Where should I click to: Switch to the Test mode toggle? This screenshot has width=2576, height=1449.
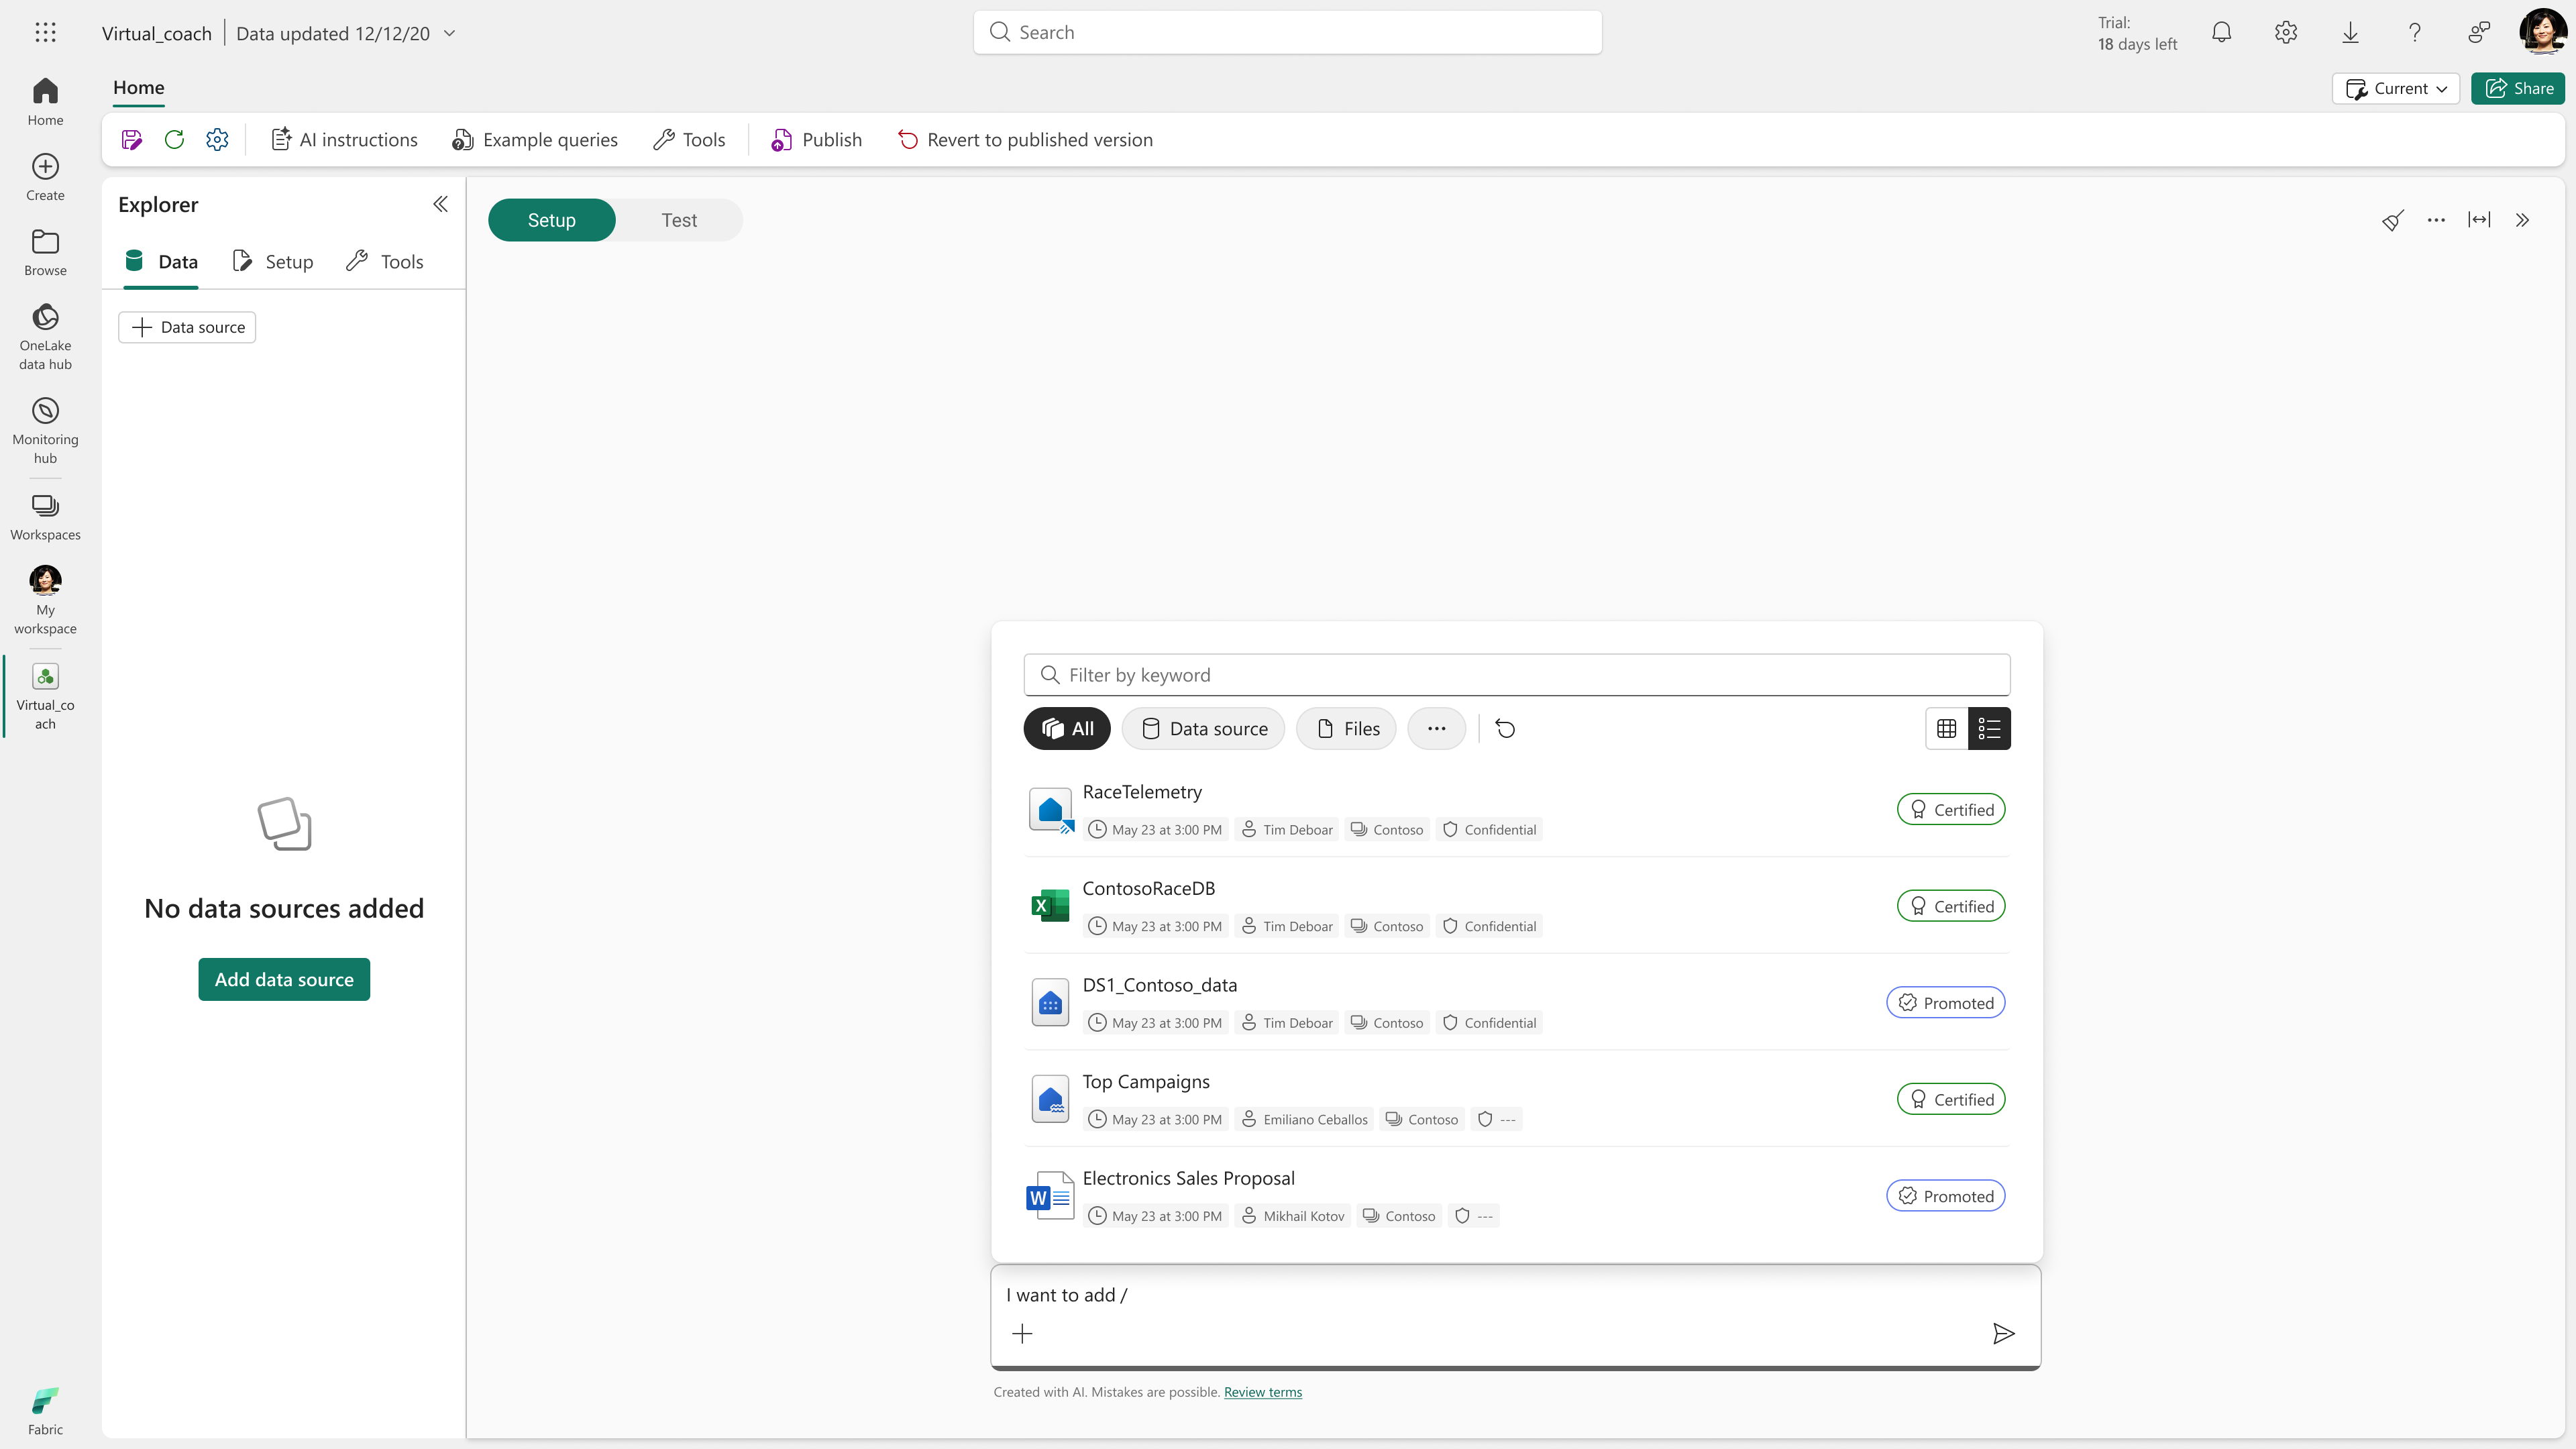pyautogui.click(x=679, y=220)
